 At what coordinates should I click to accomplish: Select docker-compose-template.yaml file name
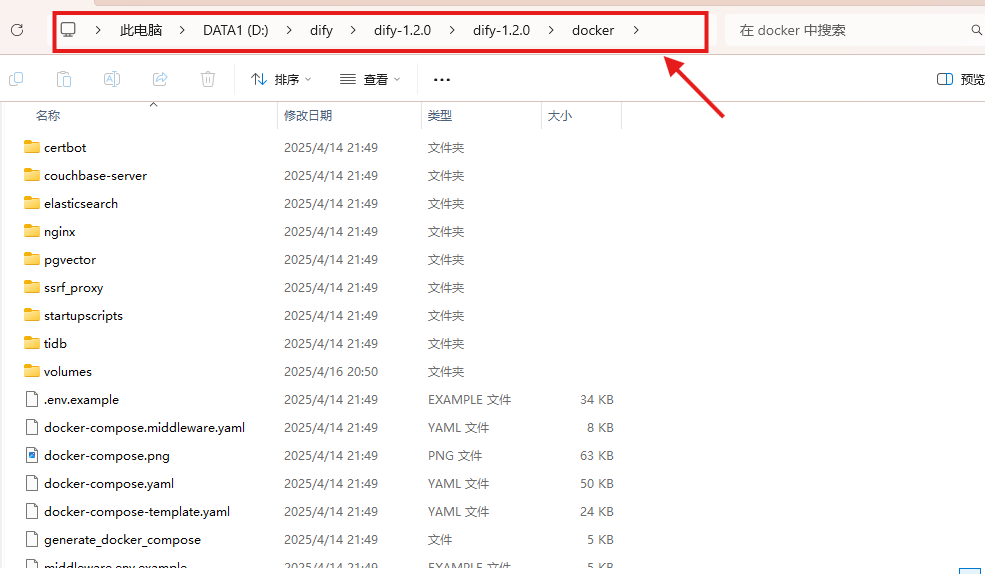(x=137, y=512)
